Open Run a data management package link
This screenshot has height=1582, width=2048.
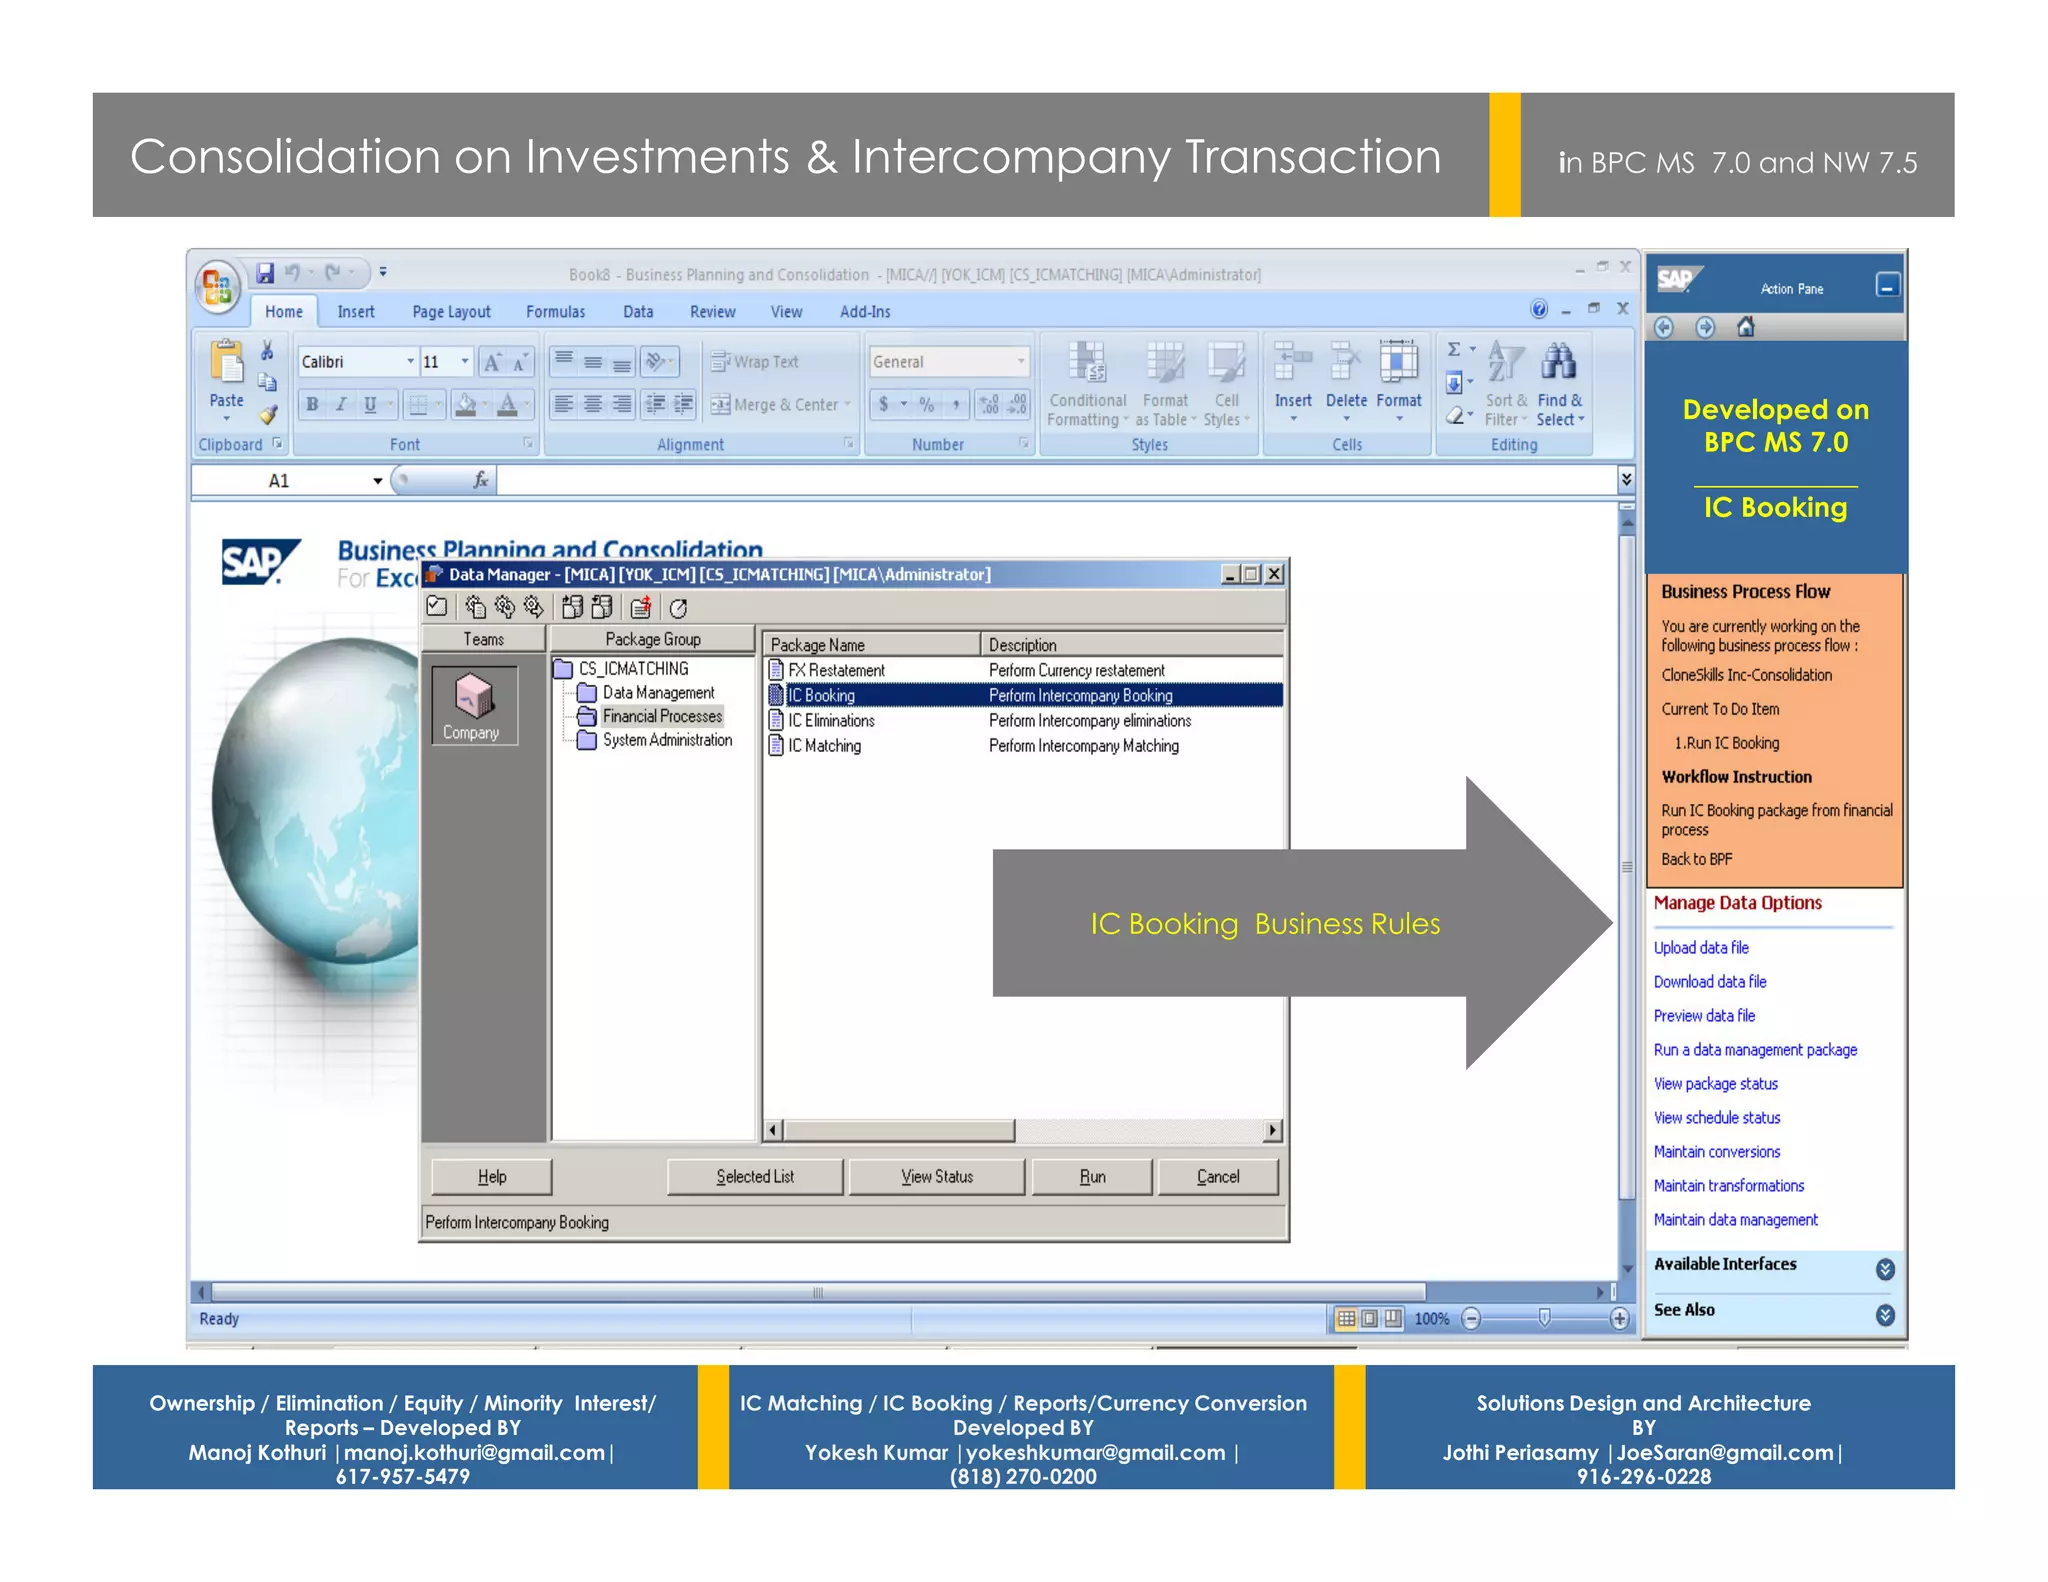point(1755,1050)
